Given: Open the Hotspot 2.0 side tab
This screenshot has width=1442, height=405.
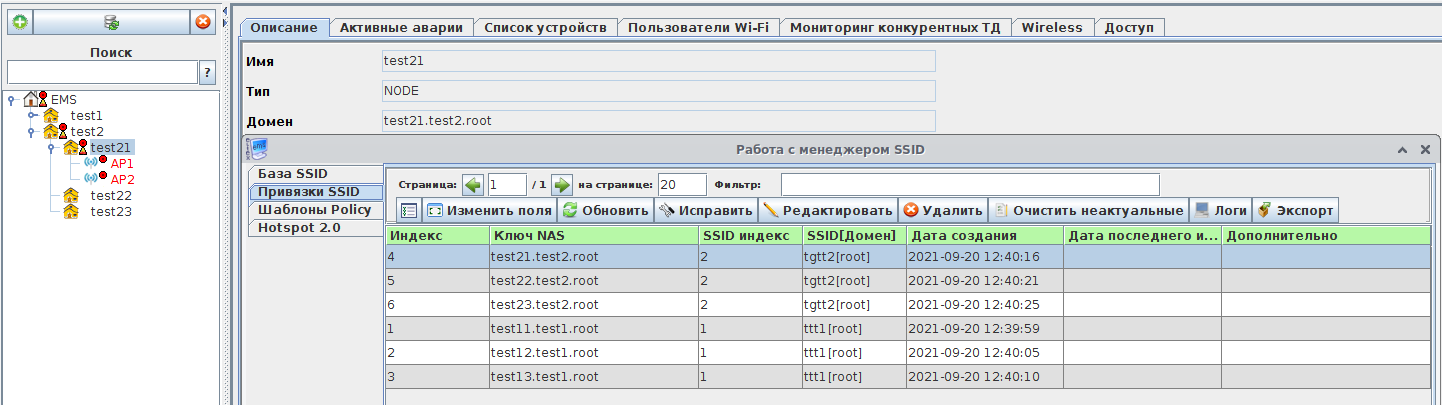Looking at the screenshot, I should tap(315, 228).
